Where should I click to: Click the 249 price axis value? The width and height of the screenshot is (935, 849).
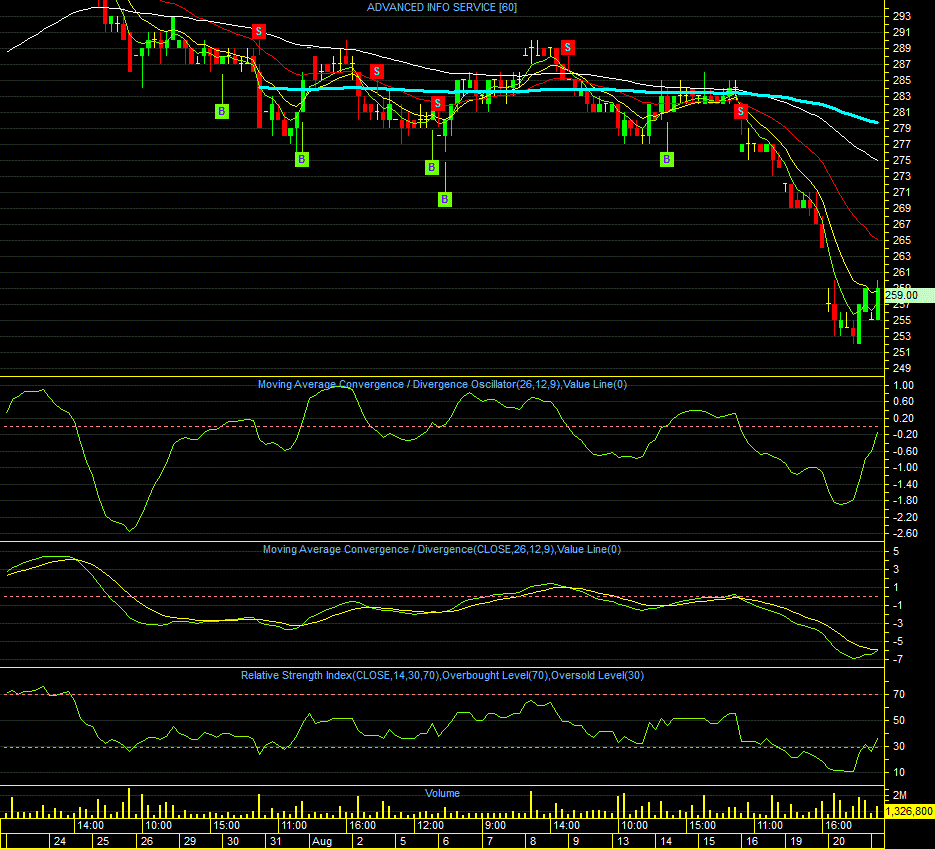pyautogui.click(x=902, y=368)
